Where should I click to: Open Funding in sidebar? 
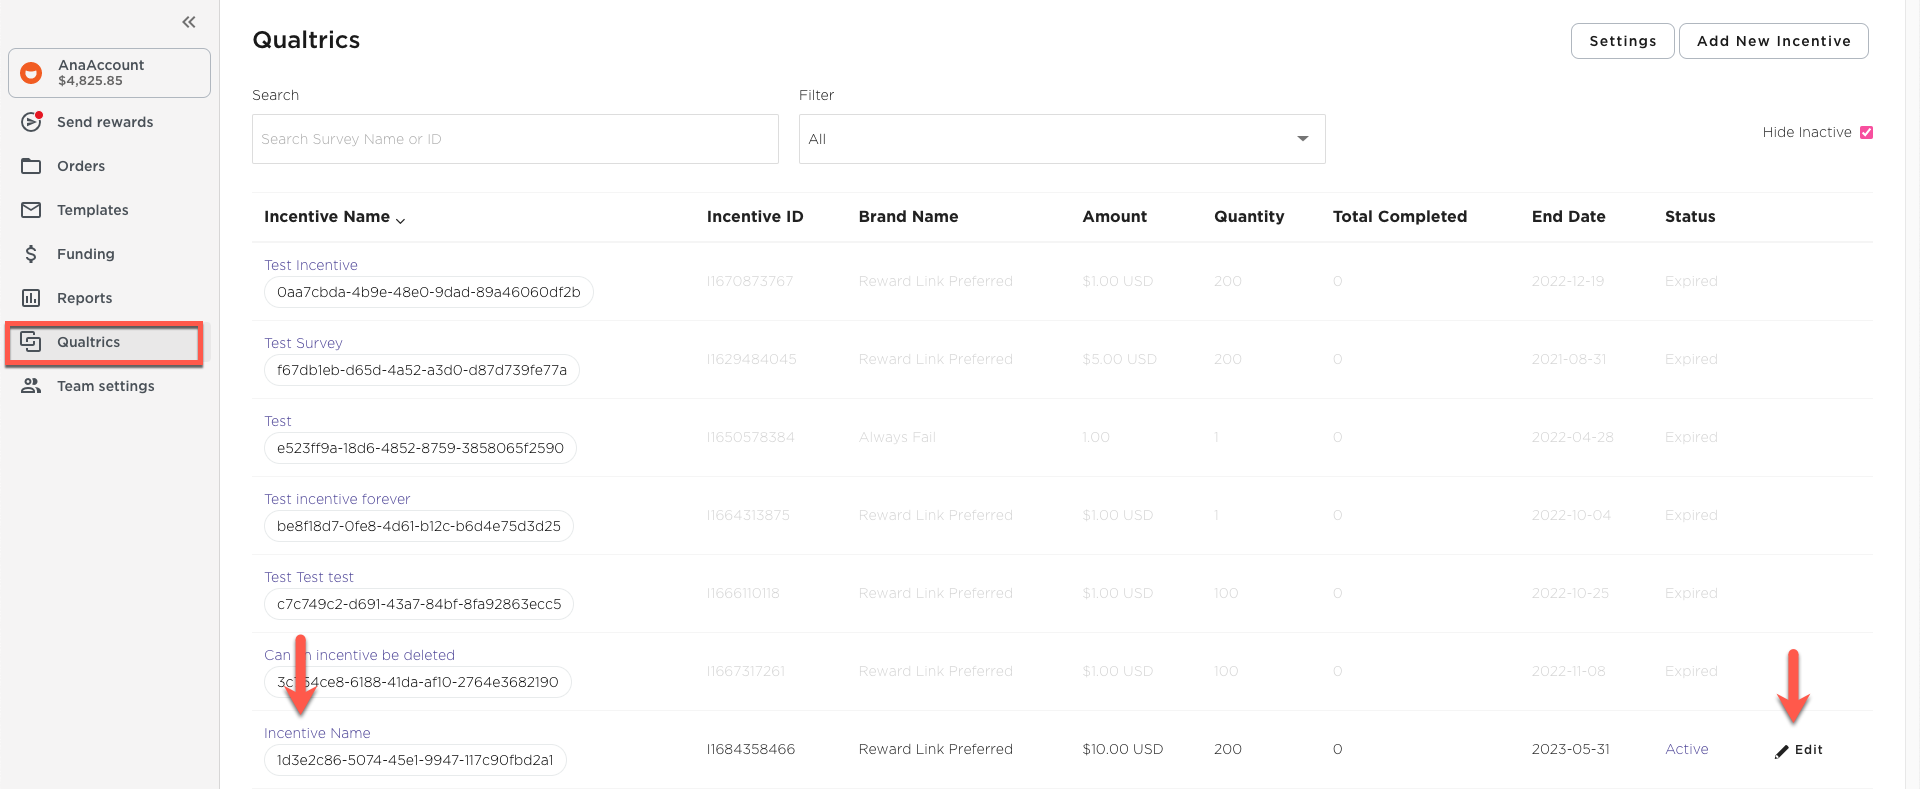tap(86, 254)
